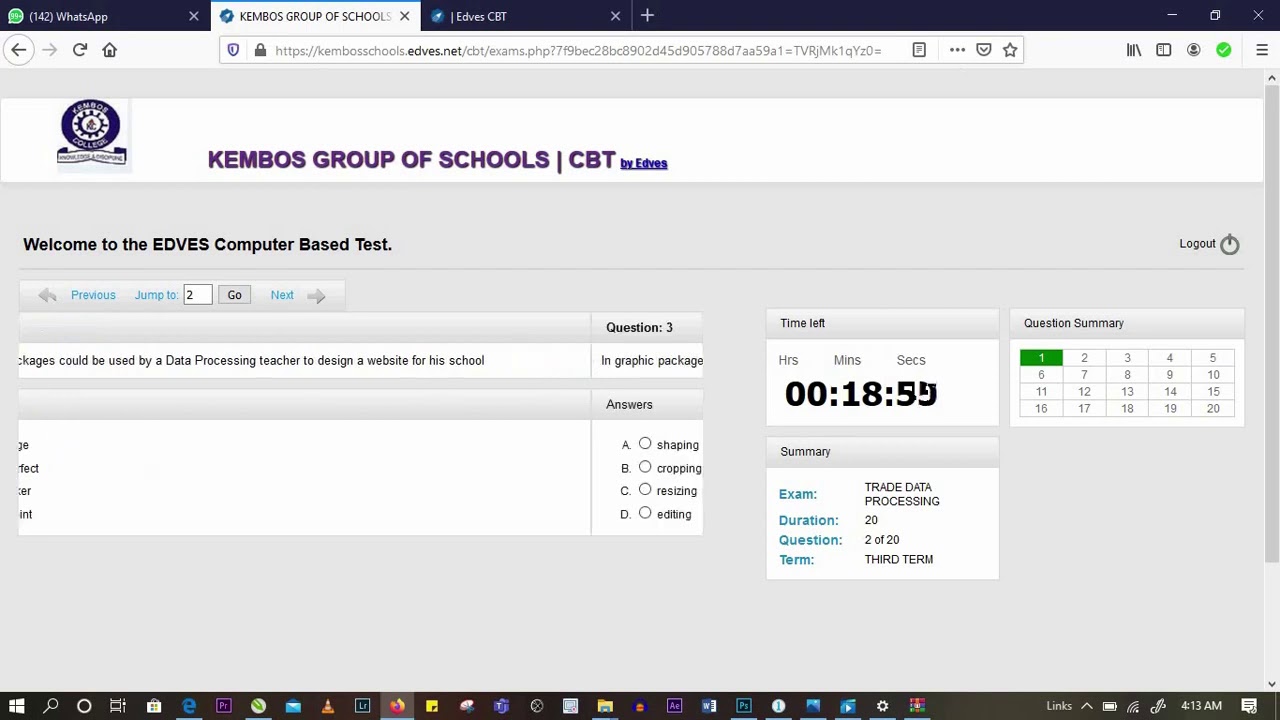This screenshot has width=1280, height=720.
Task: Click the Next link
Action: point(282,295)
